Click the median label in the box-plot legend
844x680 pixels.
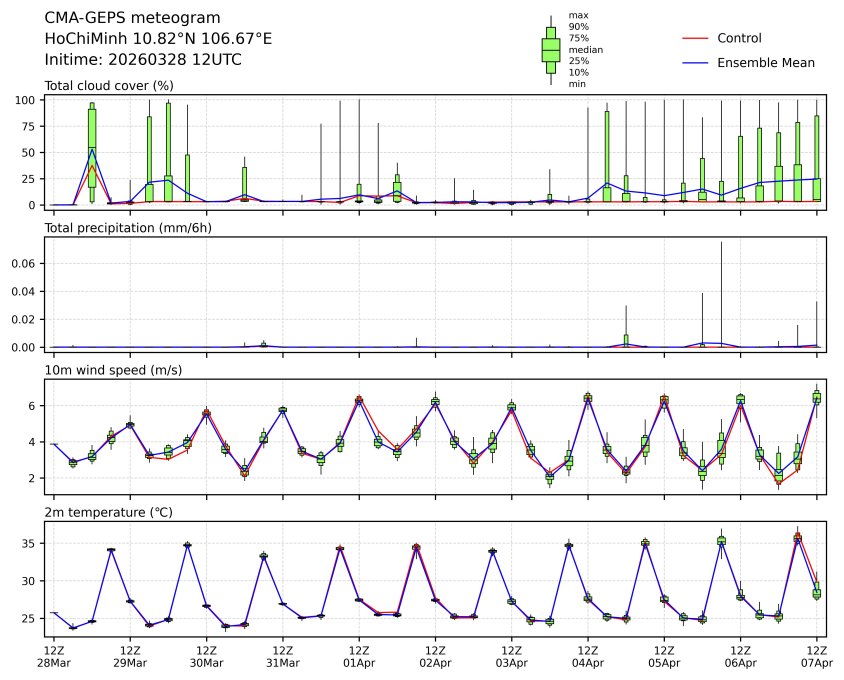coord(585,49)
